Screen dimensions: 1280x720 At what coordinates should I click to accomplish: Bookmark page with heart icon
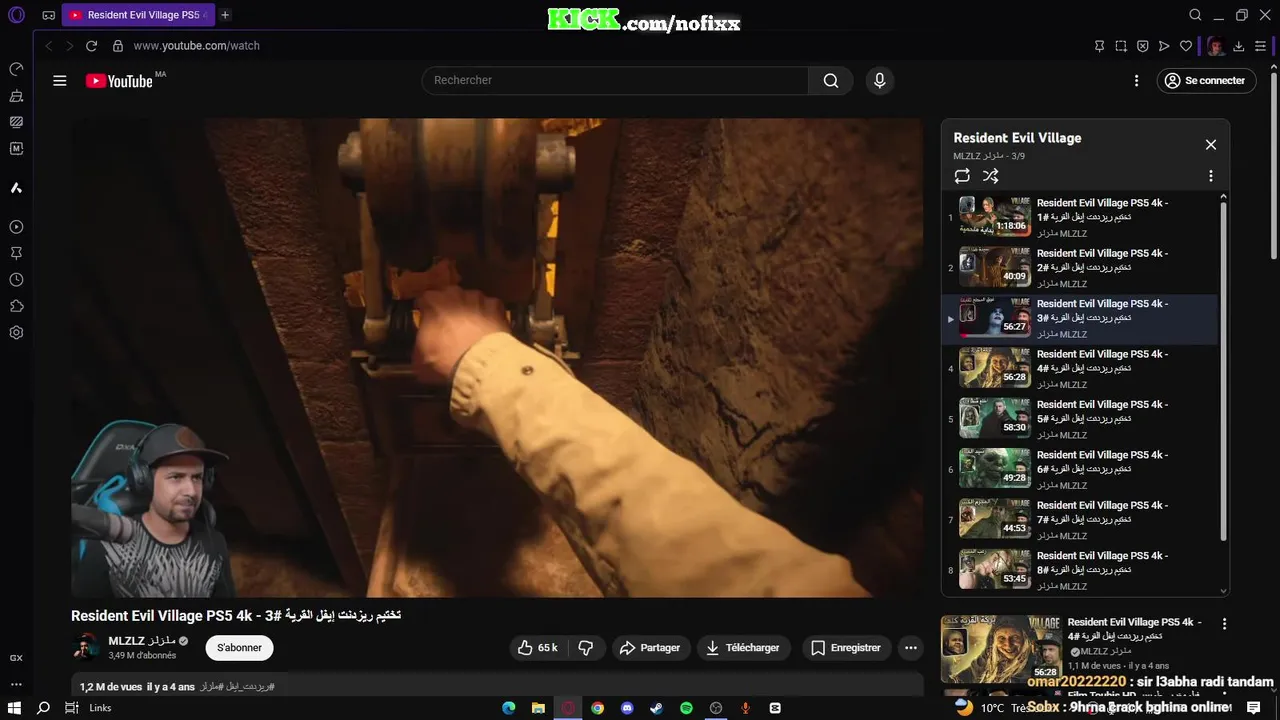click(1186, 46)
